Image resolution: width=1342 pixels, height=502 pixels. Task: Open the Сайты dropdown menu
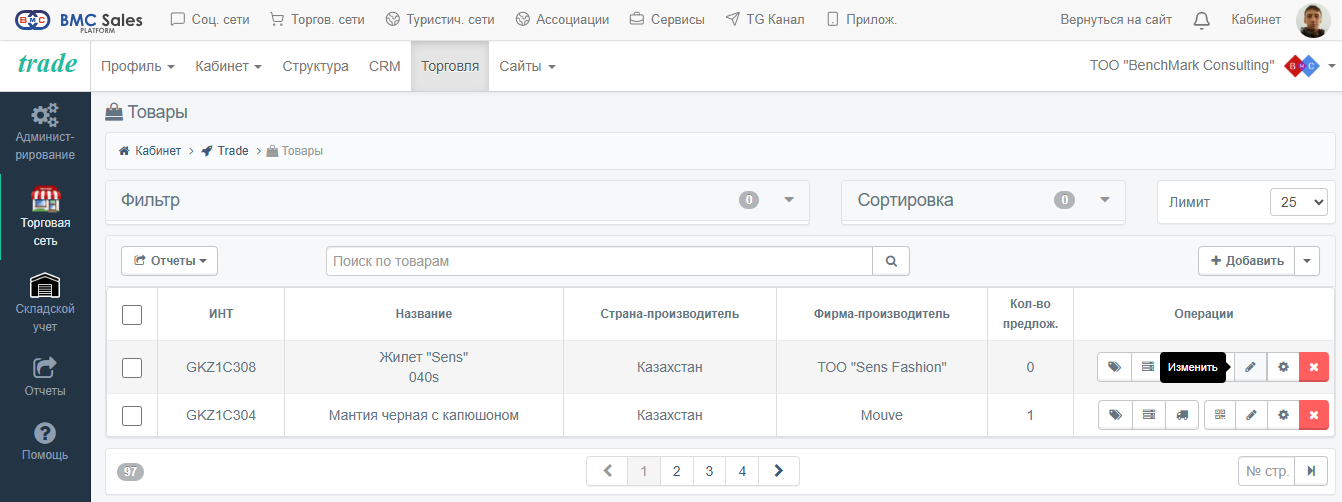coord(527,66)
